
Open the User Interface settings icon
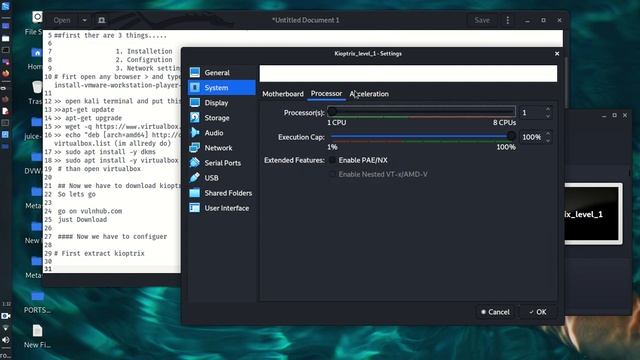coord(195,208)
